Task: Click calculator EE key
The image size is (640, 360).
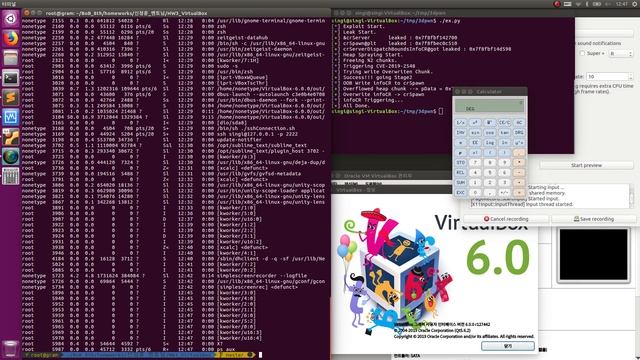Action: [x=475, y=142]
